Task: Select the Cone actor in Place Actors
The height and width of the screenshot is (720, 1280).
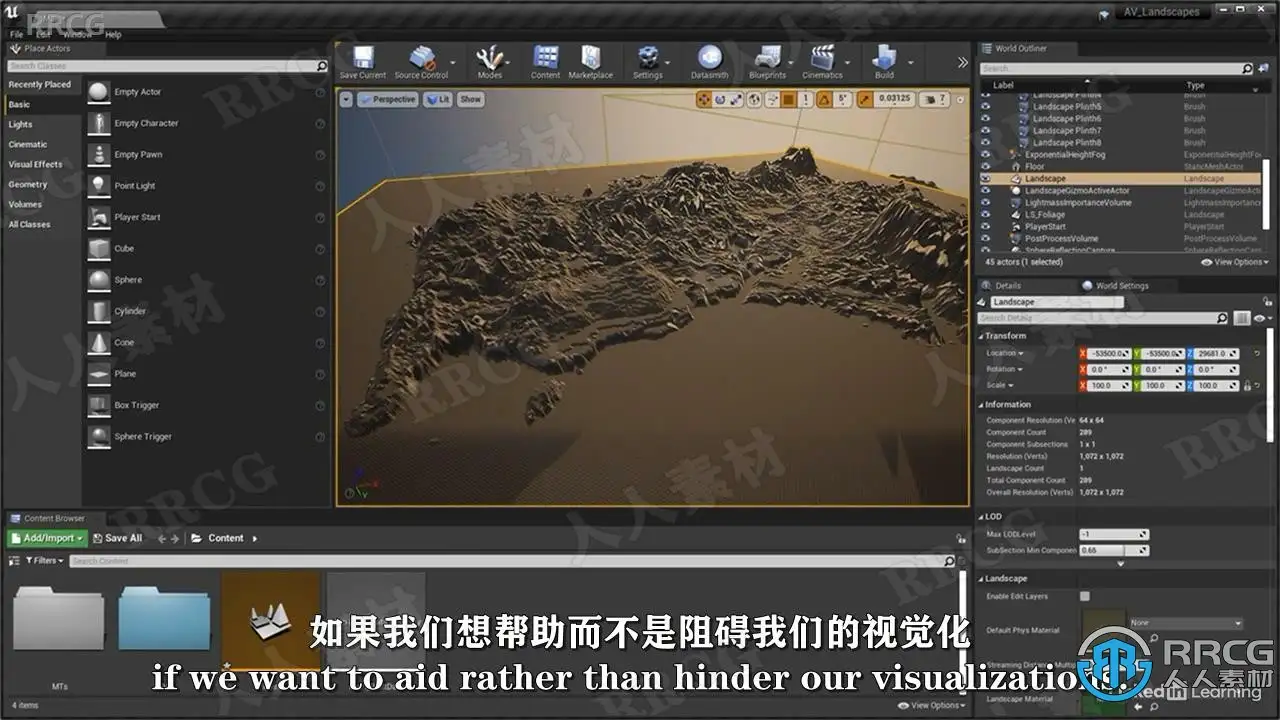Action: pyautogui.click(x=205, y=342)
